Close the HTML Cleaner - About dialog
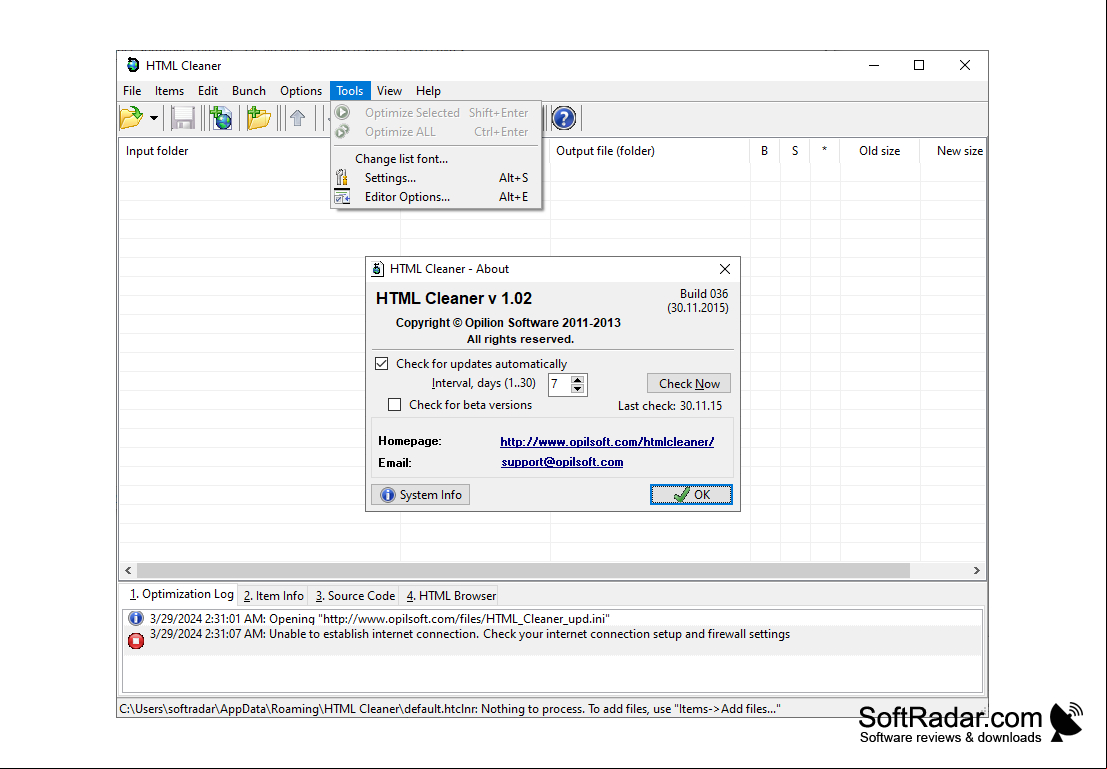Screen dimensions: 1107x769 tap(724, 269)
